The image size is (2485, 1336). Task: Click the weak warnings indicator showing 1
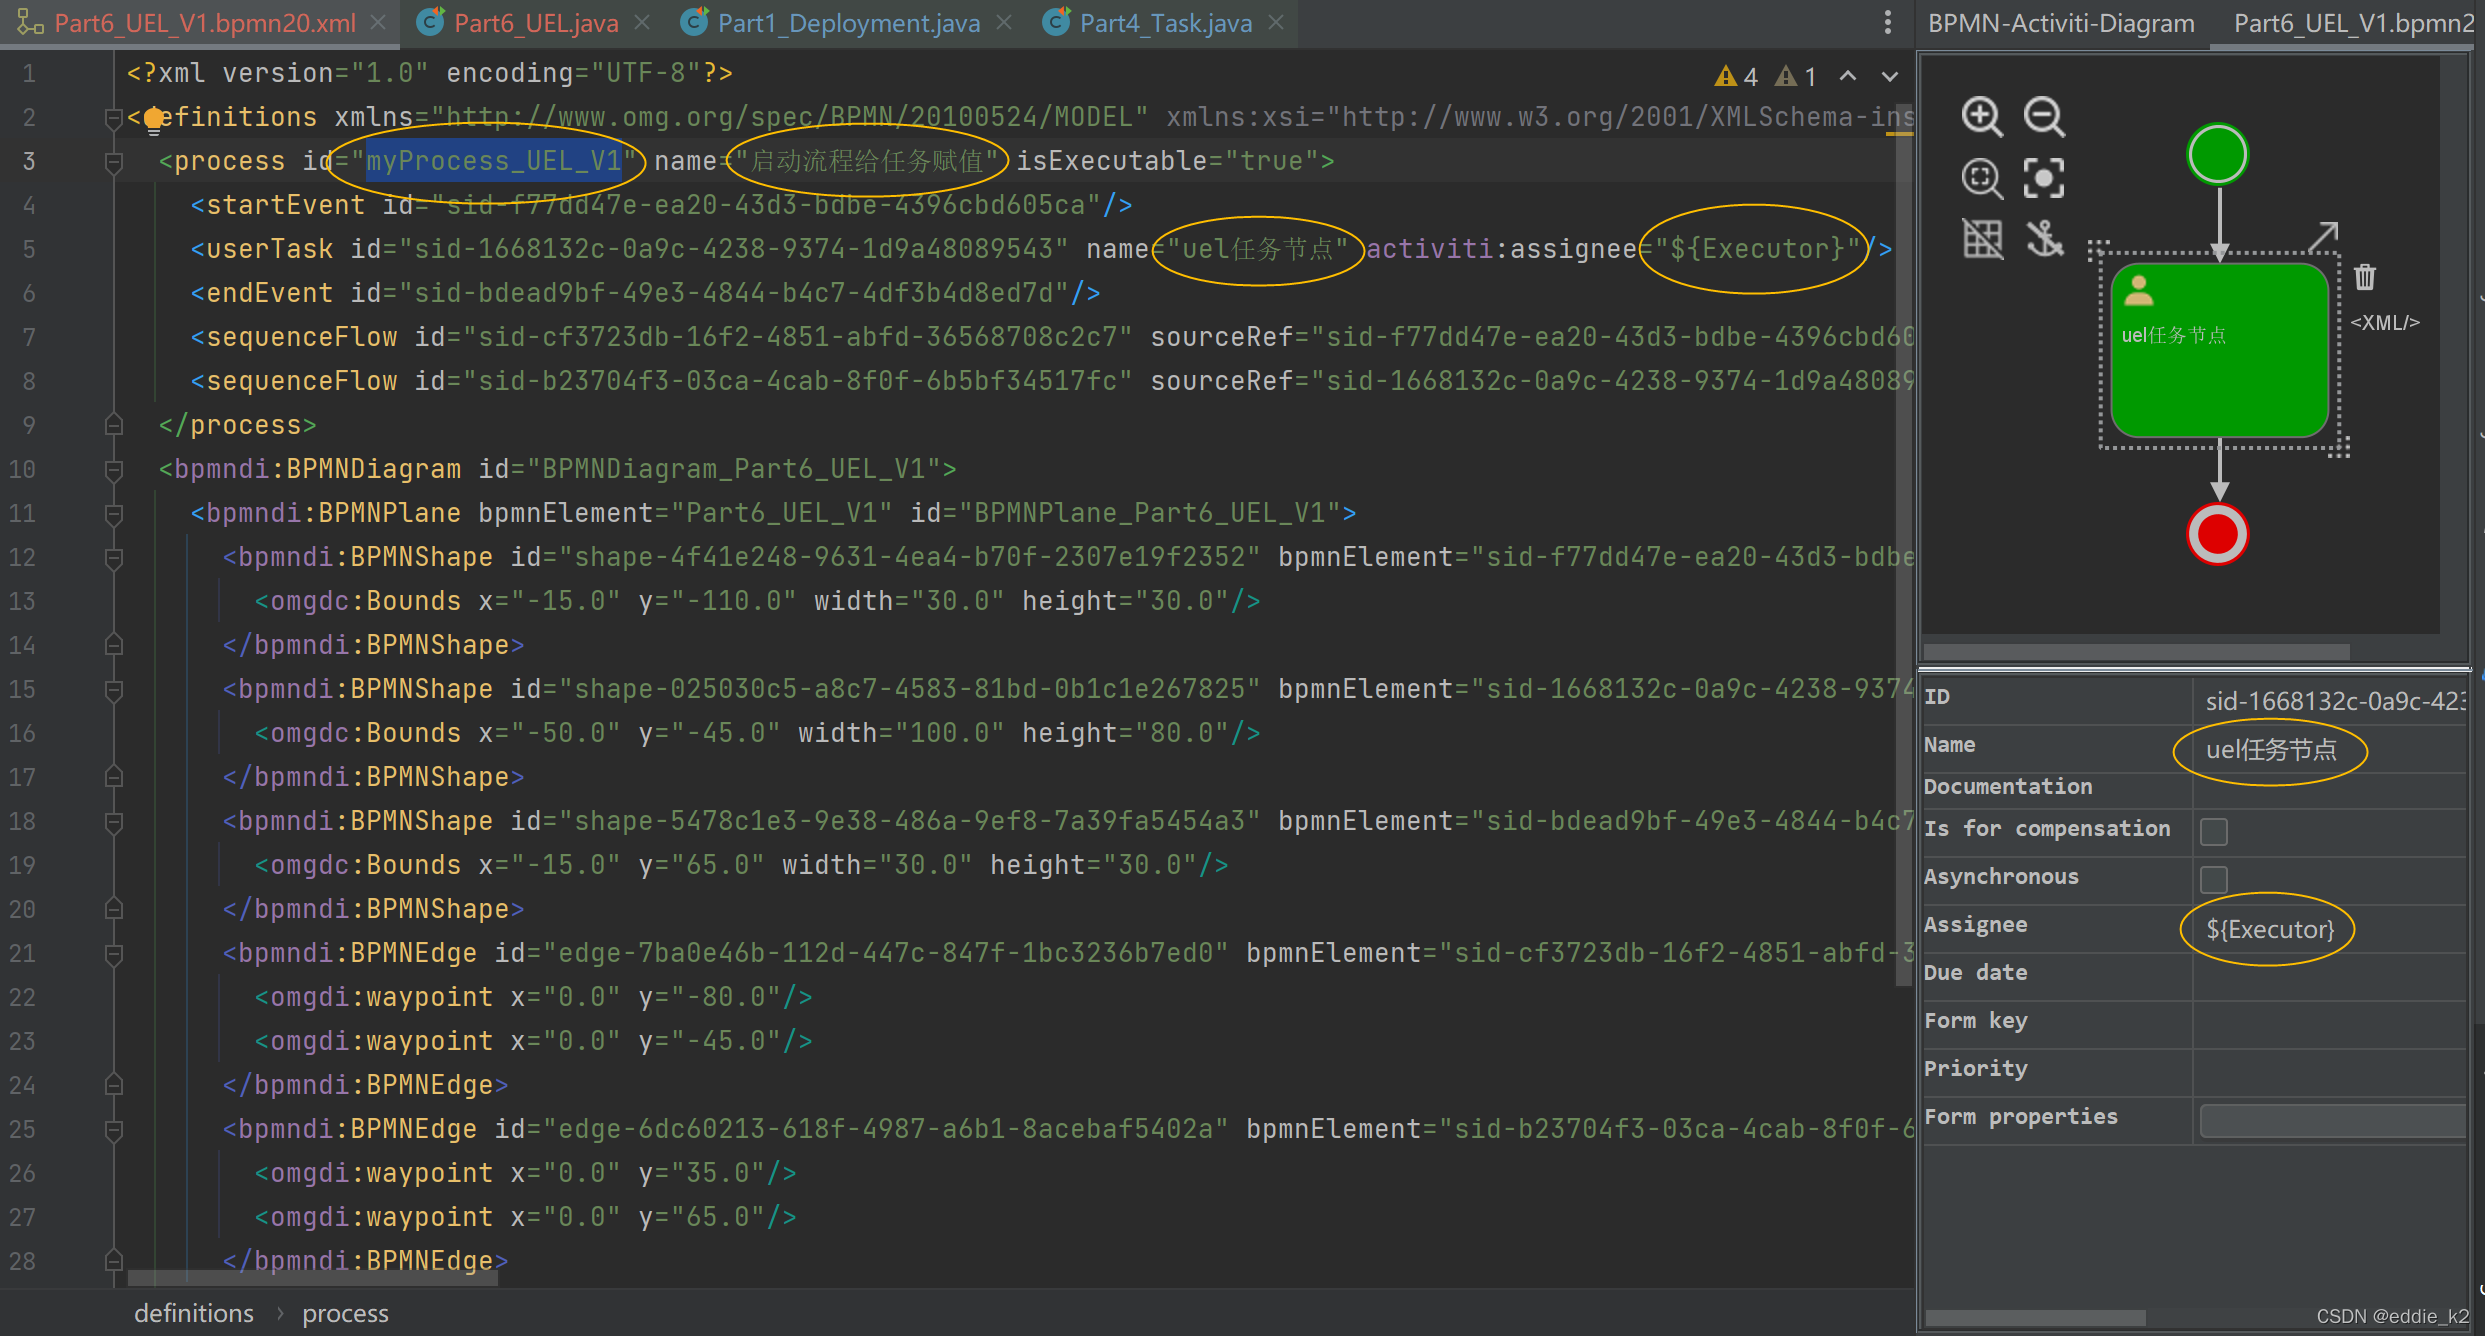(1796, 76)
